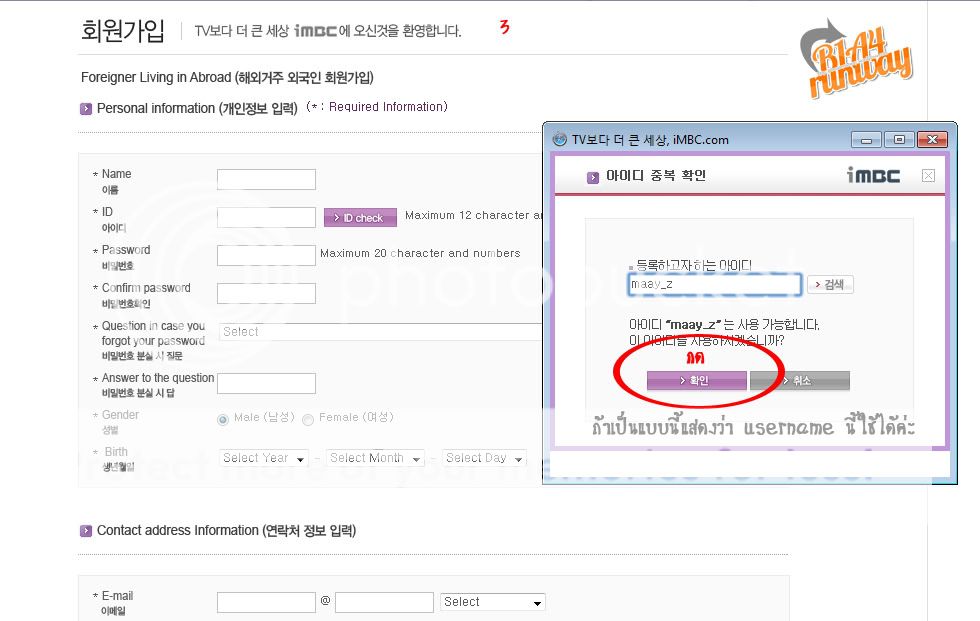Cancel using the grey 취소 button
This screenshot has width=980, height=621.
tap(800, 381)
